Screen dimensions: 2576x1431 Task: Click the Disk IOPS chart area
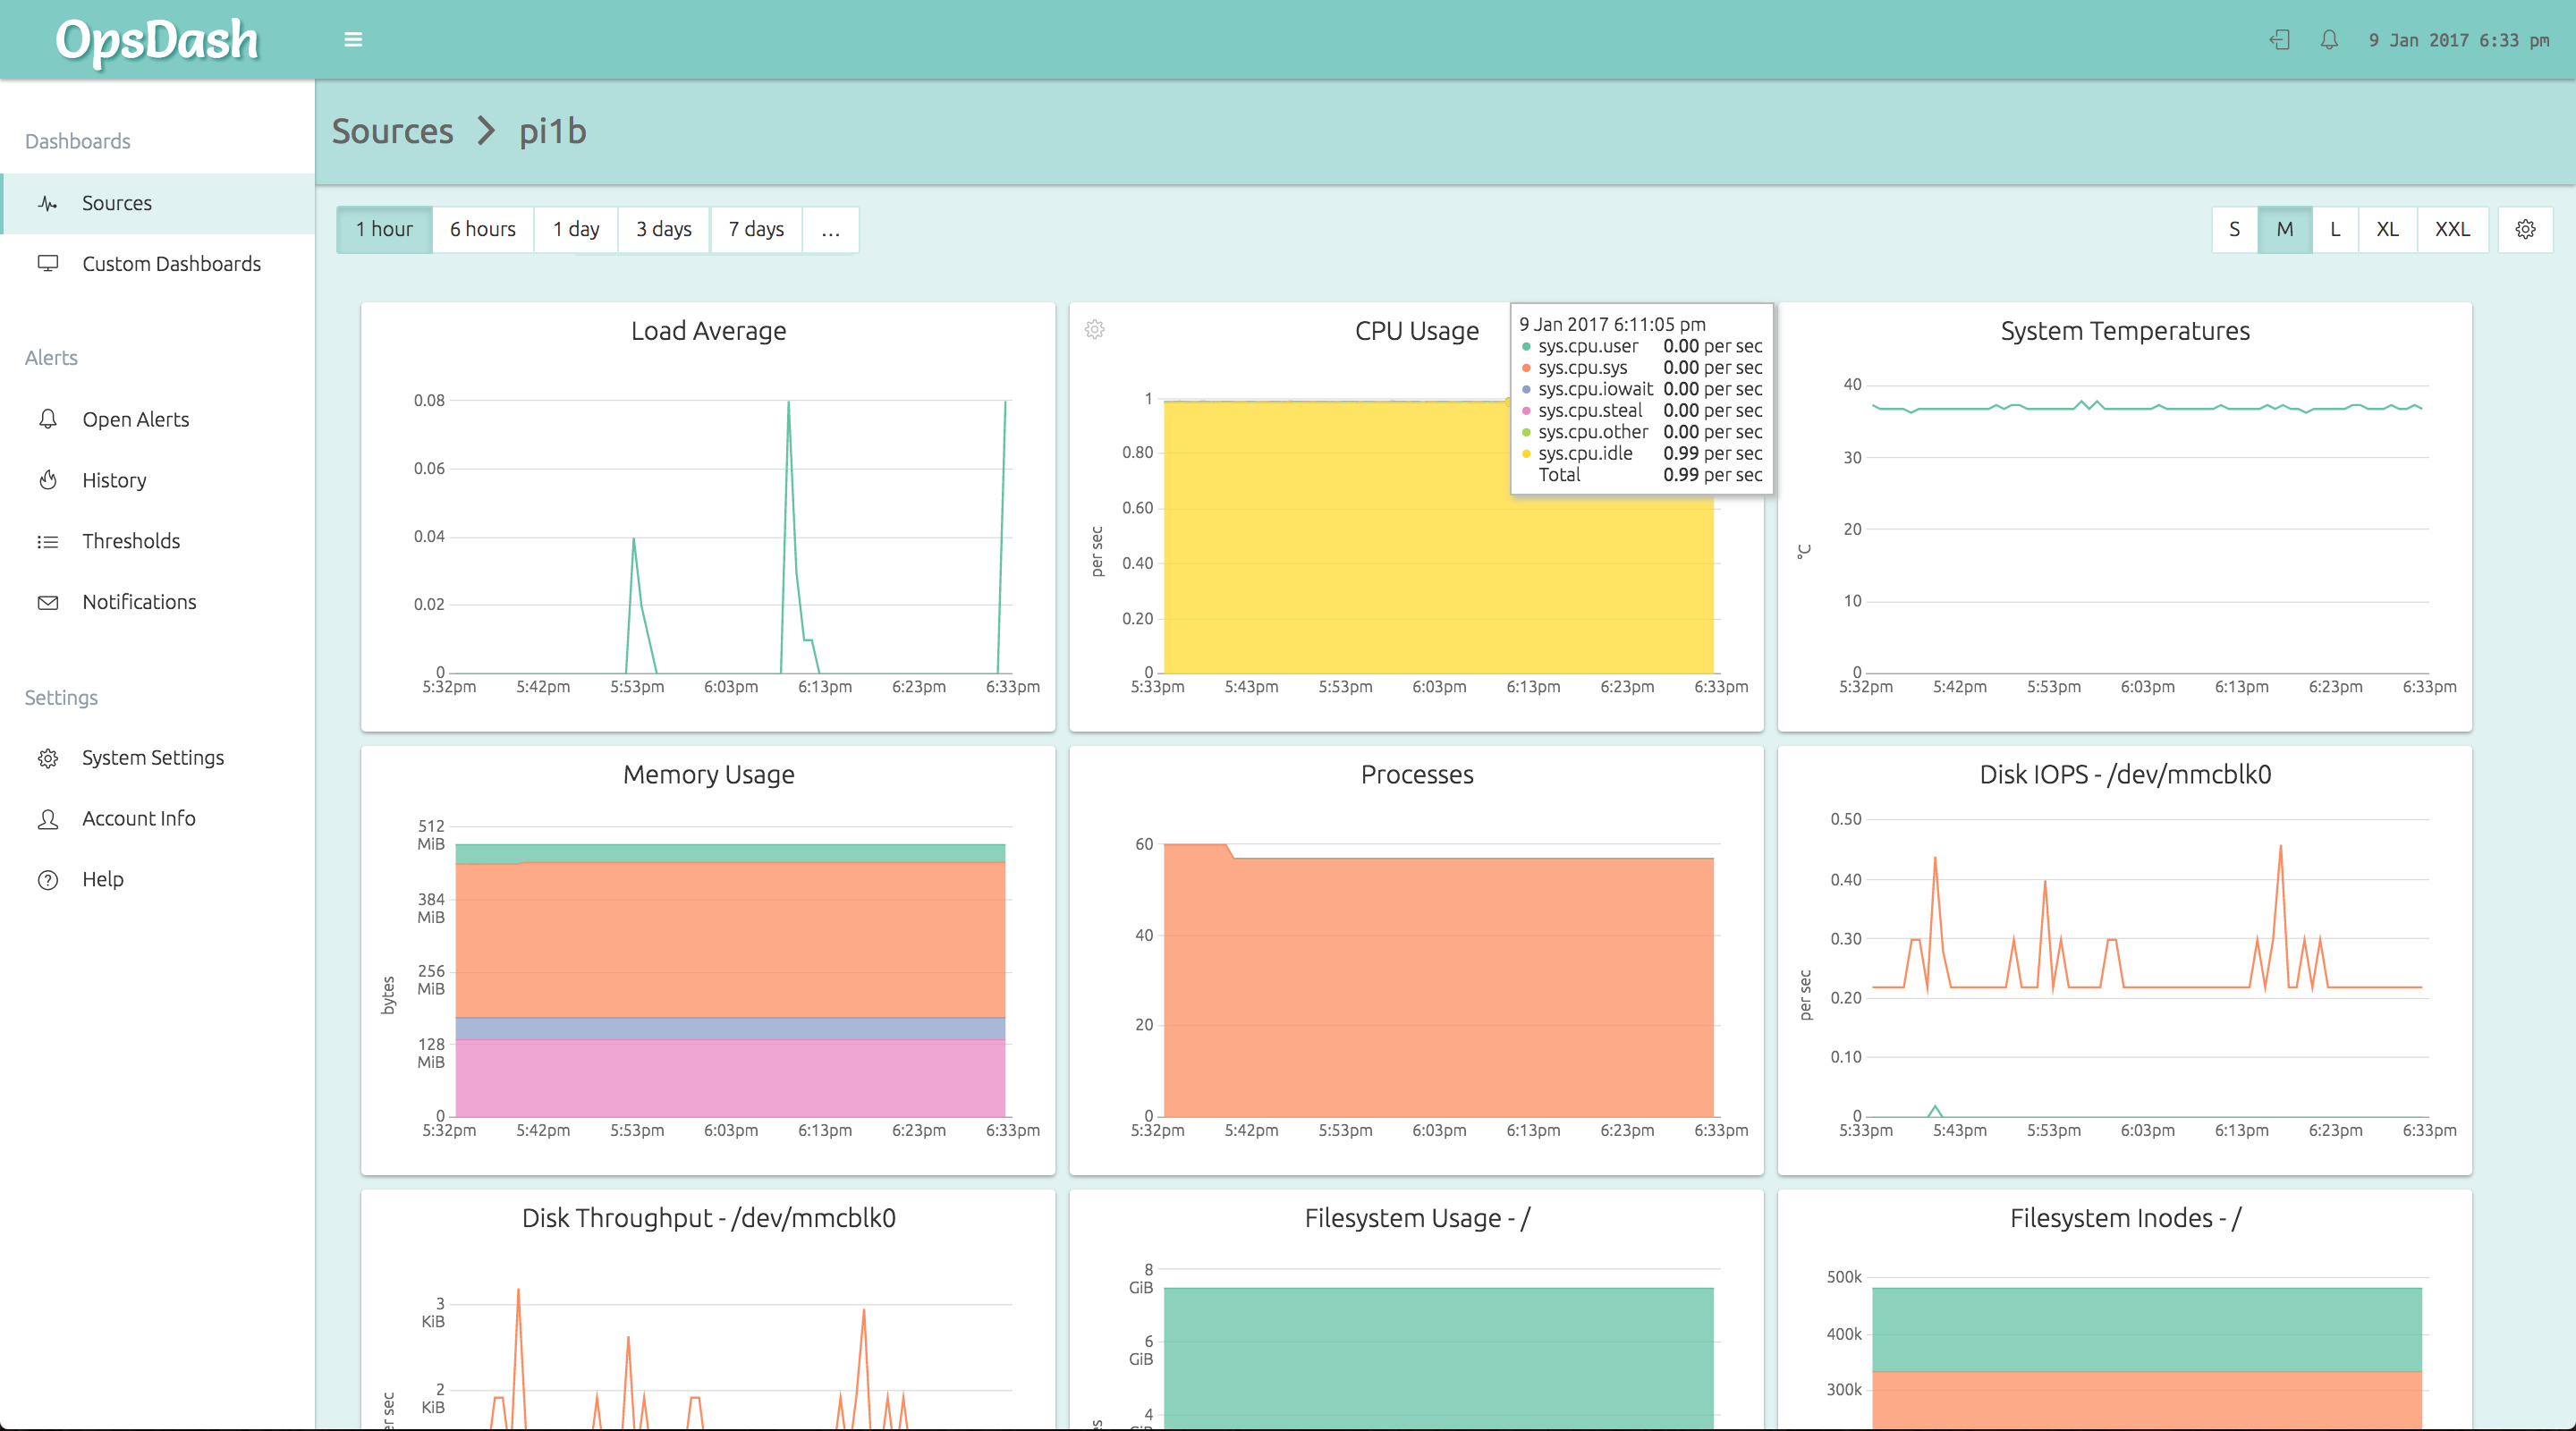(2147, 968)
